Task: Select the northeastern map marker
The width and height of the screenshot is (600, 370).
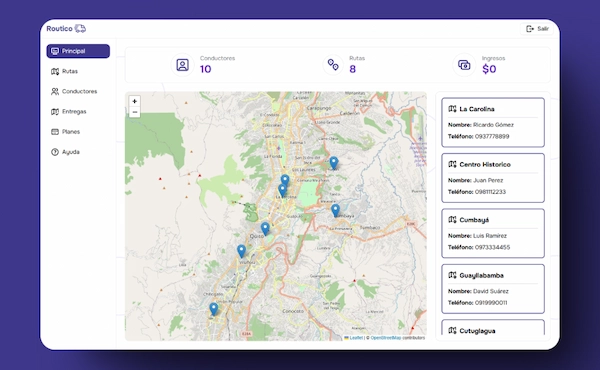Action: 334,163
